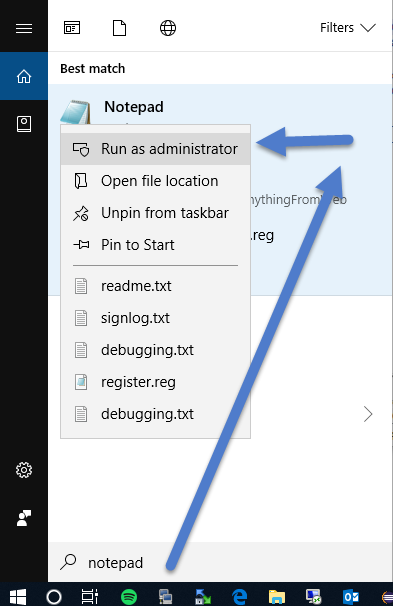
Task: Open the Notebook sidebar icon
Action: (24, 124)
